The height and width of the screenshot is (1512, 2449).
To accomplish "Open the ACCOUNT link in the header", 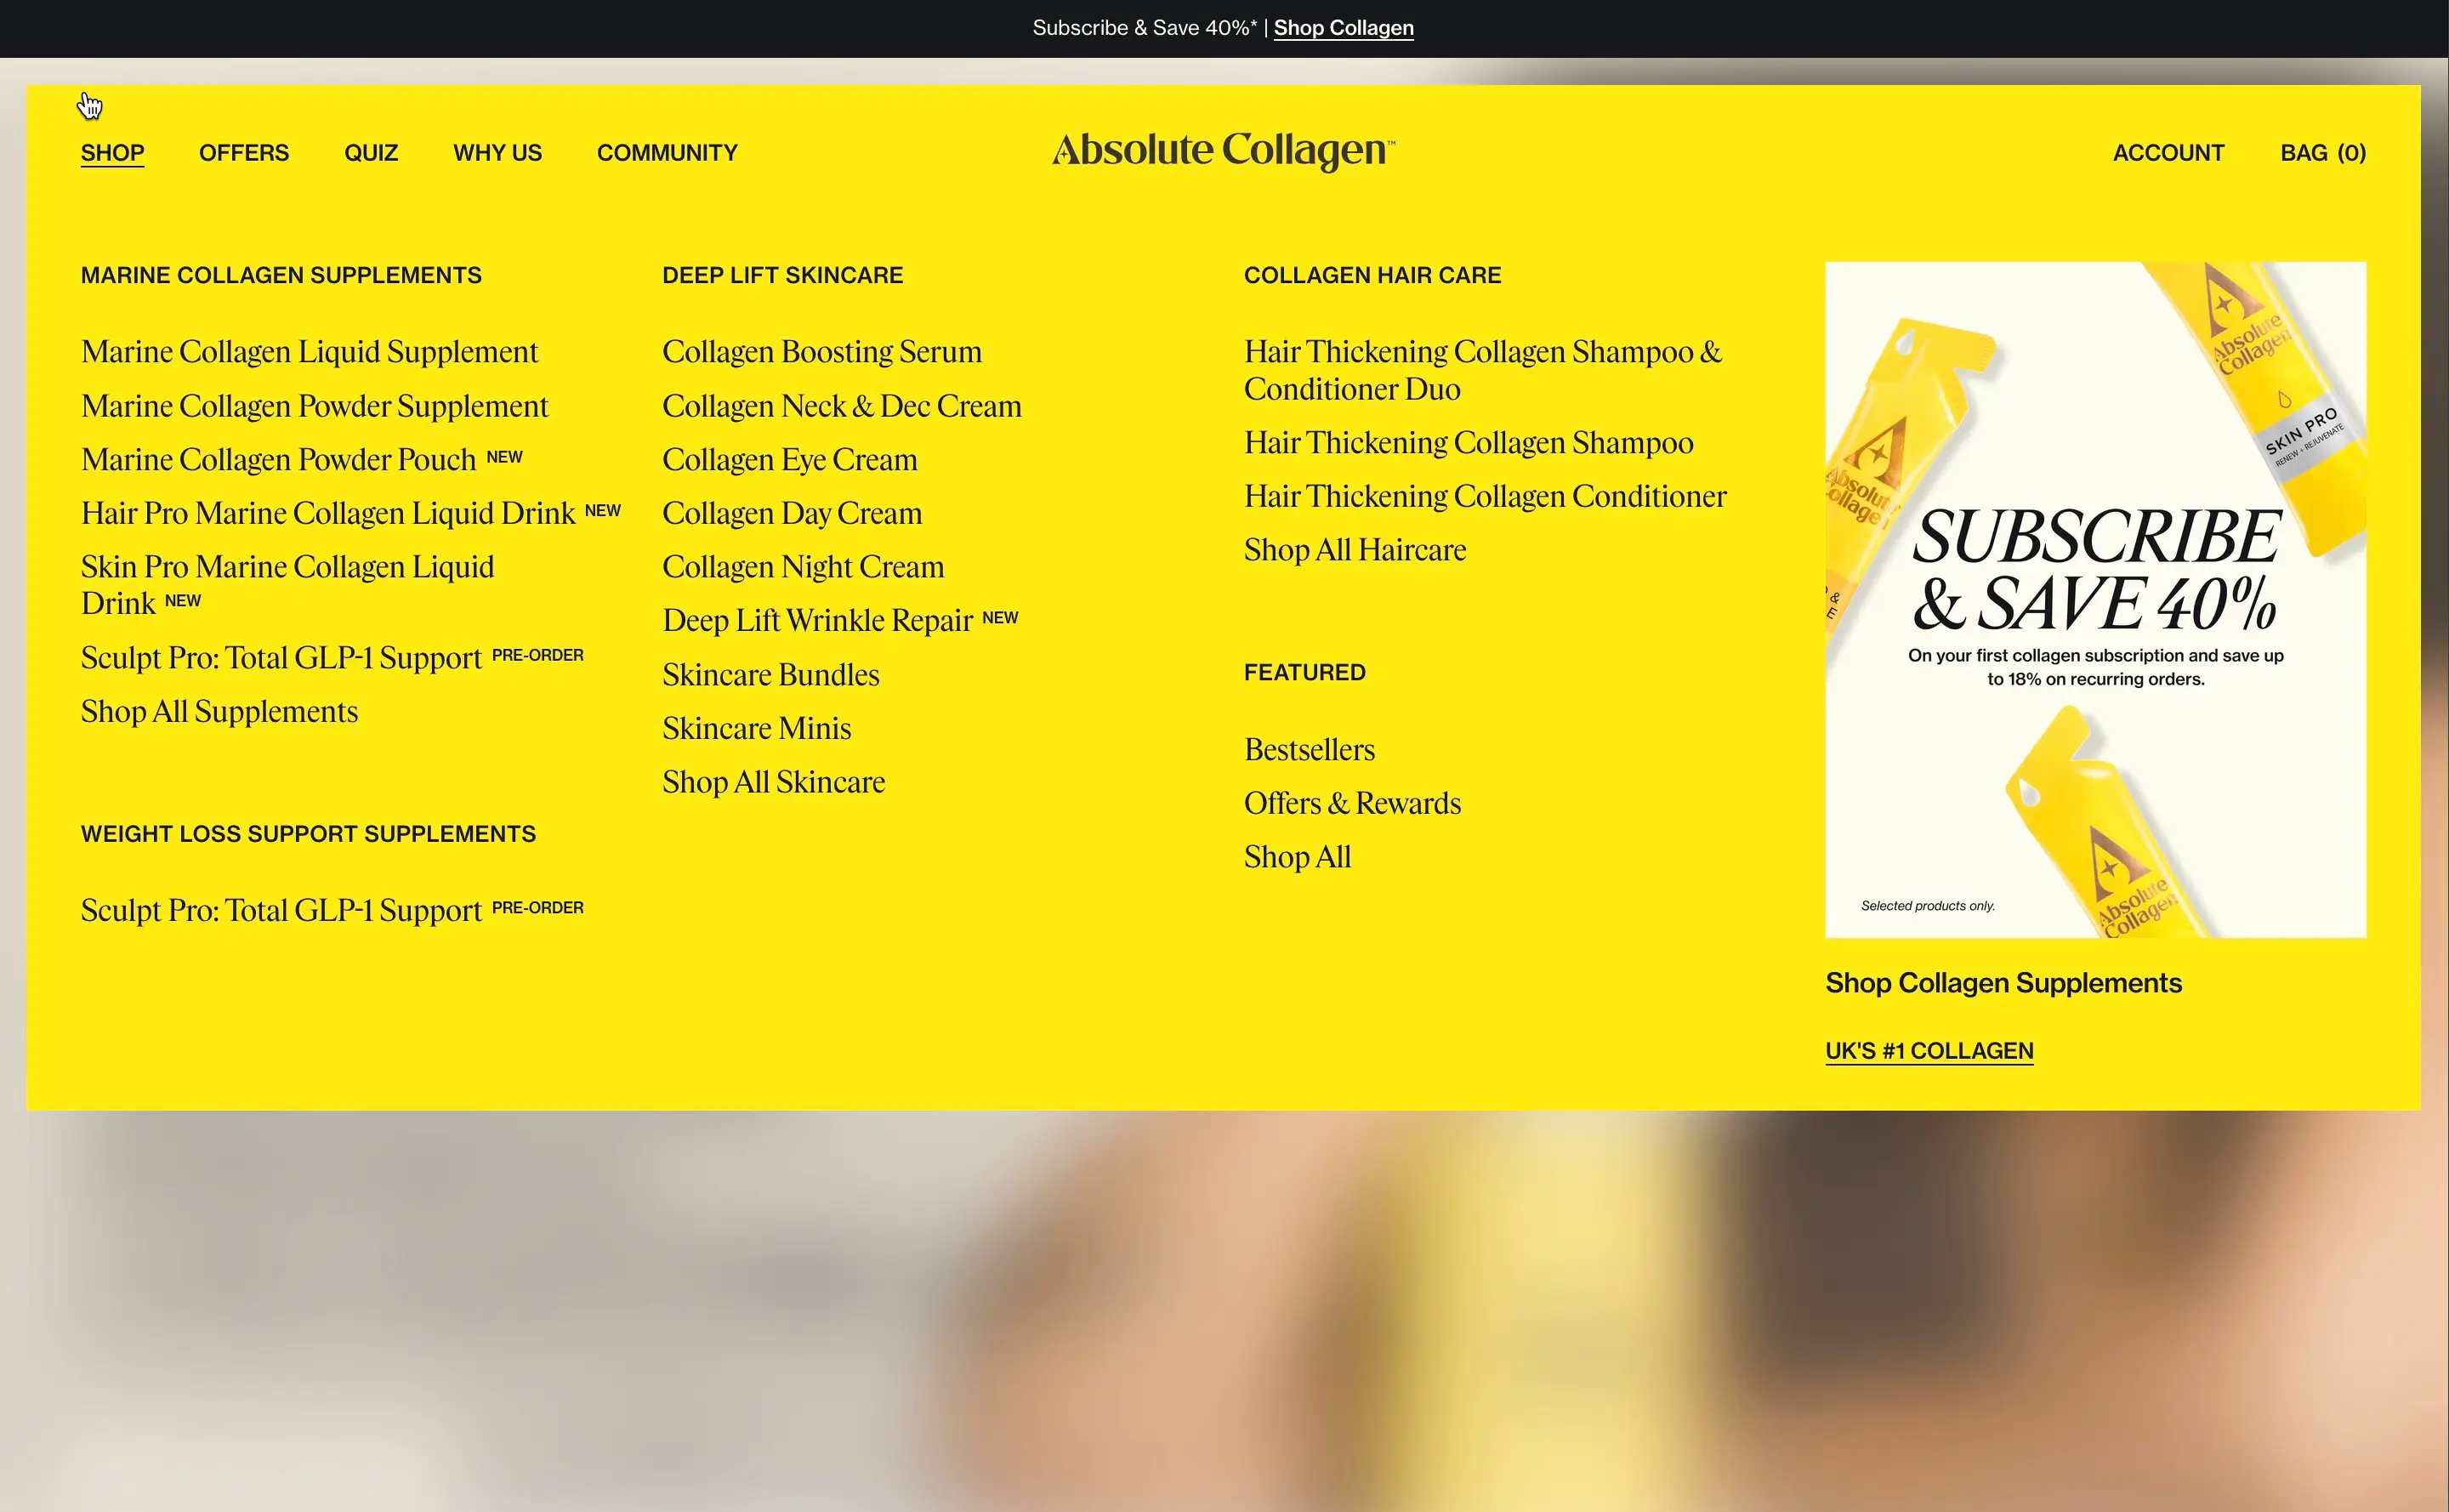I will pos(2168,153).
